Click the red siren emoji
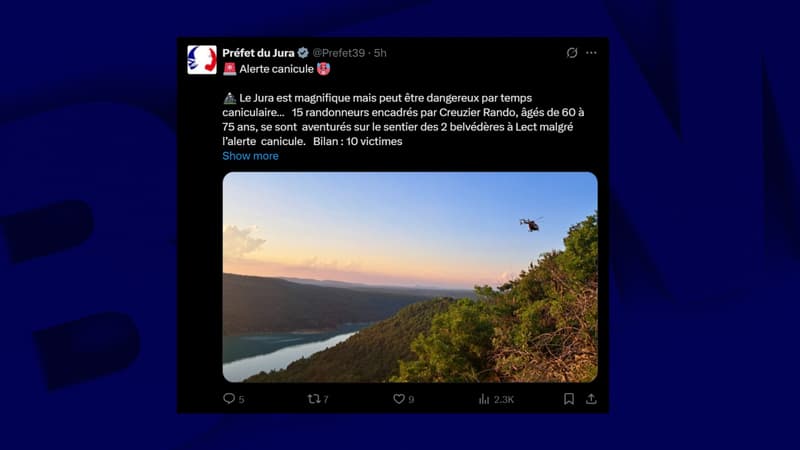This screenshot has height=450, width=800. [x=230, y=69]
